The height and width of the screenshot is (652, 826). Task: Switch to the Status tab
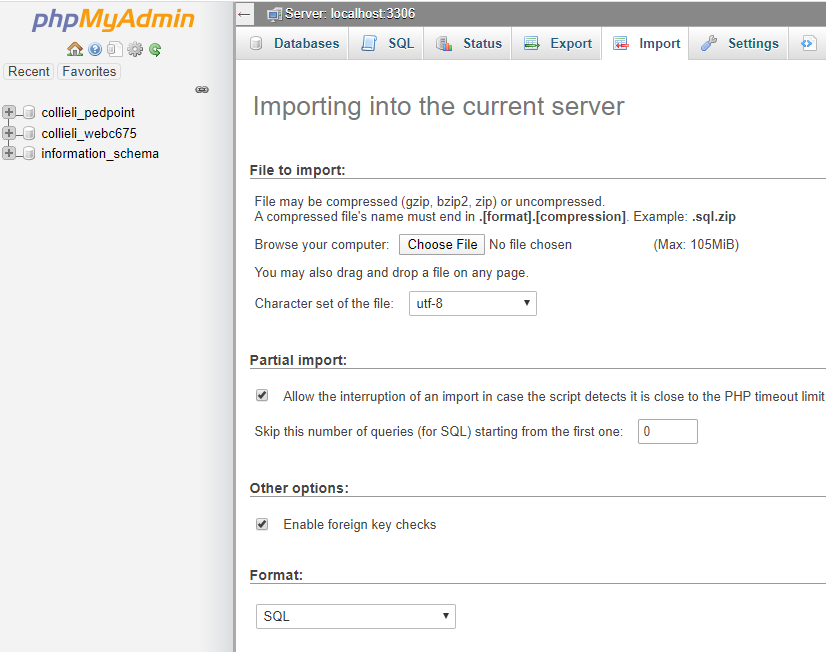468,43
